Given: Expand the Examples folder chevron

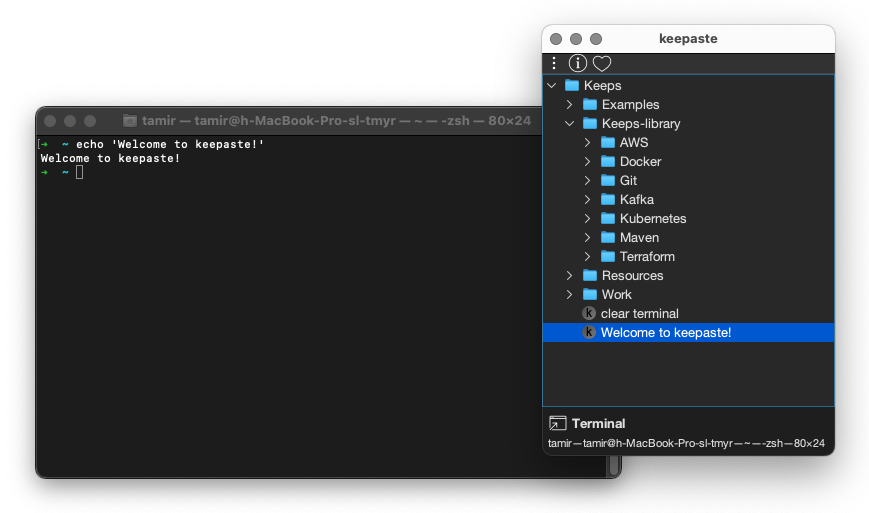Looking at the screenshot, I should coord(569,104).
